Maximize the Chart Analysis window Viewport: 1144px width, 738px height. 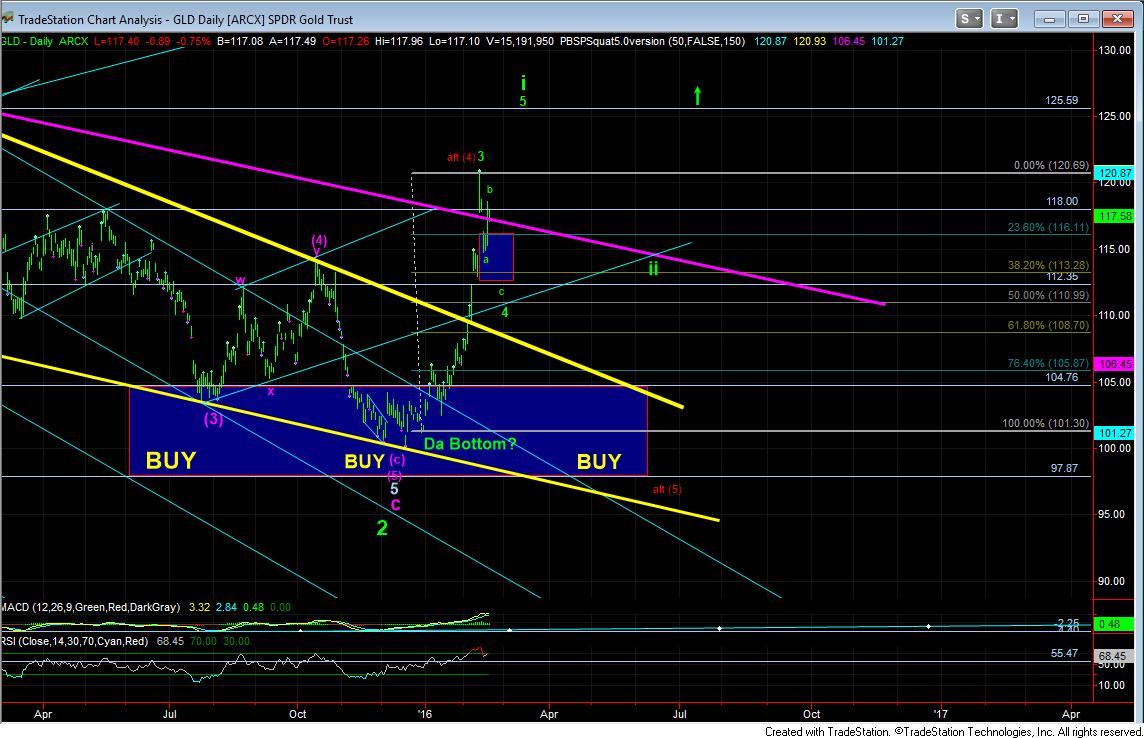point(1083,19)
